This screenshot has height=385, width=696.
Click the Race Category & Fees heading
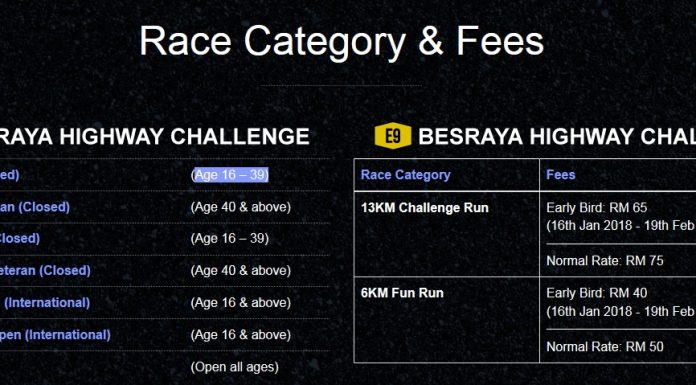(341, 41)
